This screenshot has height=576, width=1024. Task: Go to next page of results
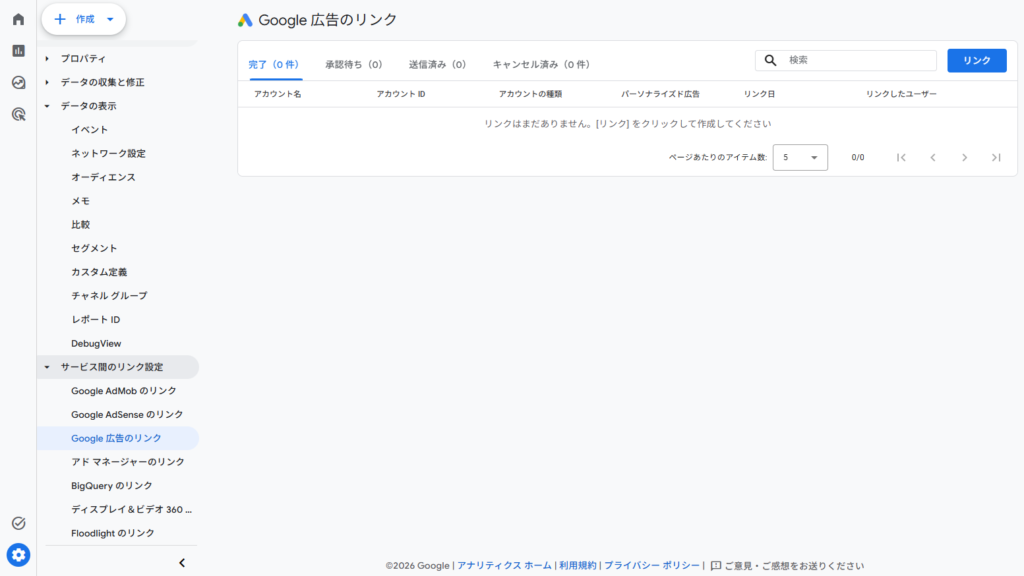point(965,157)
